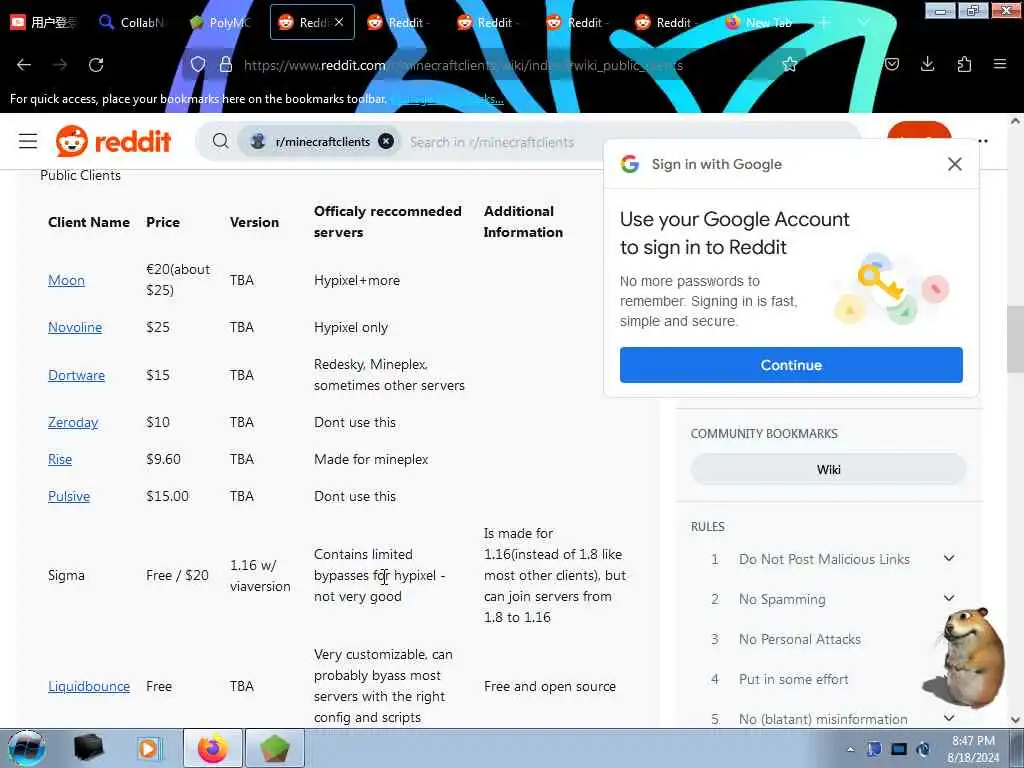Remove the r/minecraftclients search filter
This screenshot has width=1024, height=768.
[386, 141]
